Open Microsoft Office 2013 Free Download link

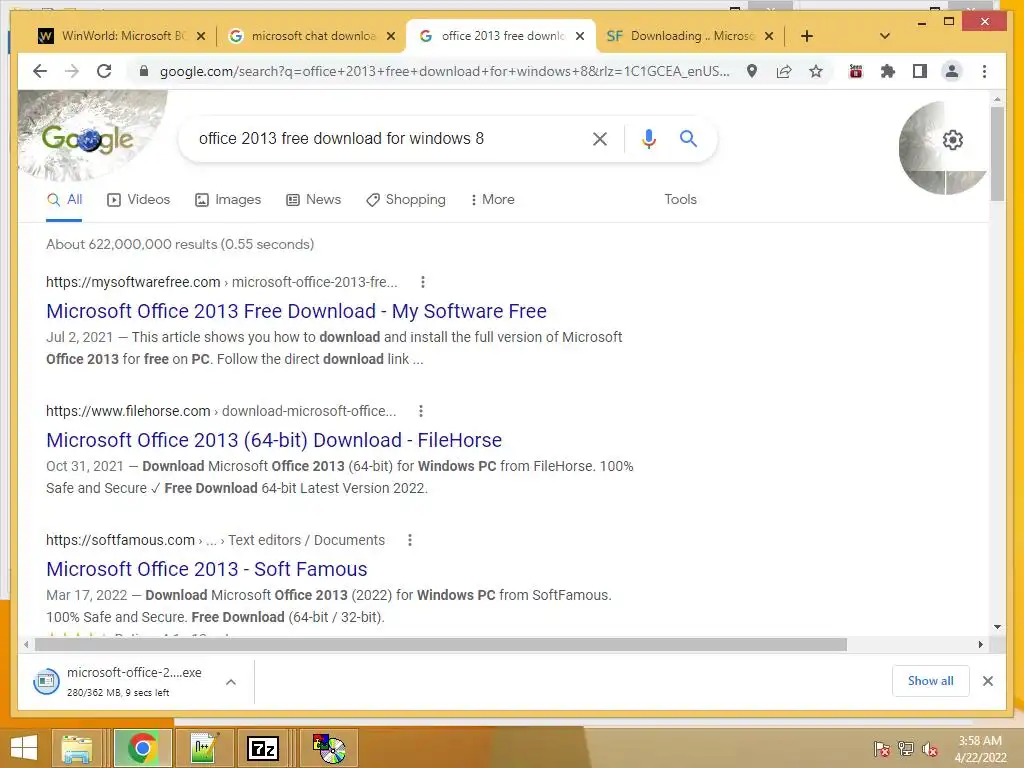[x=296, y=311]
